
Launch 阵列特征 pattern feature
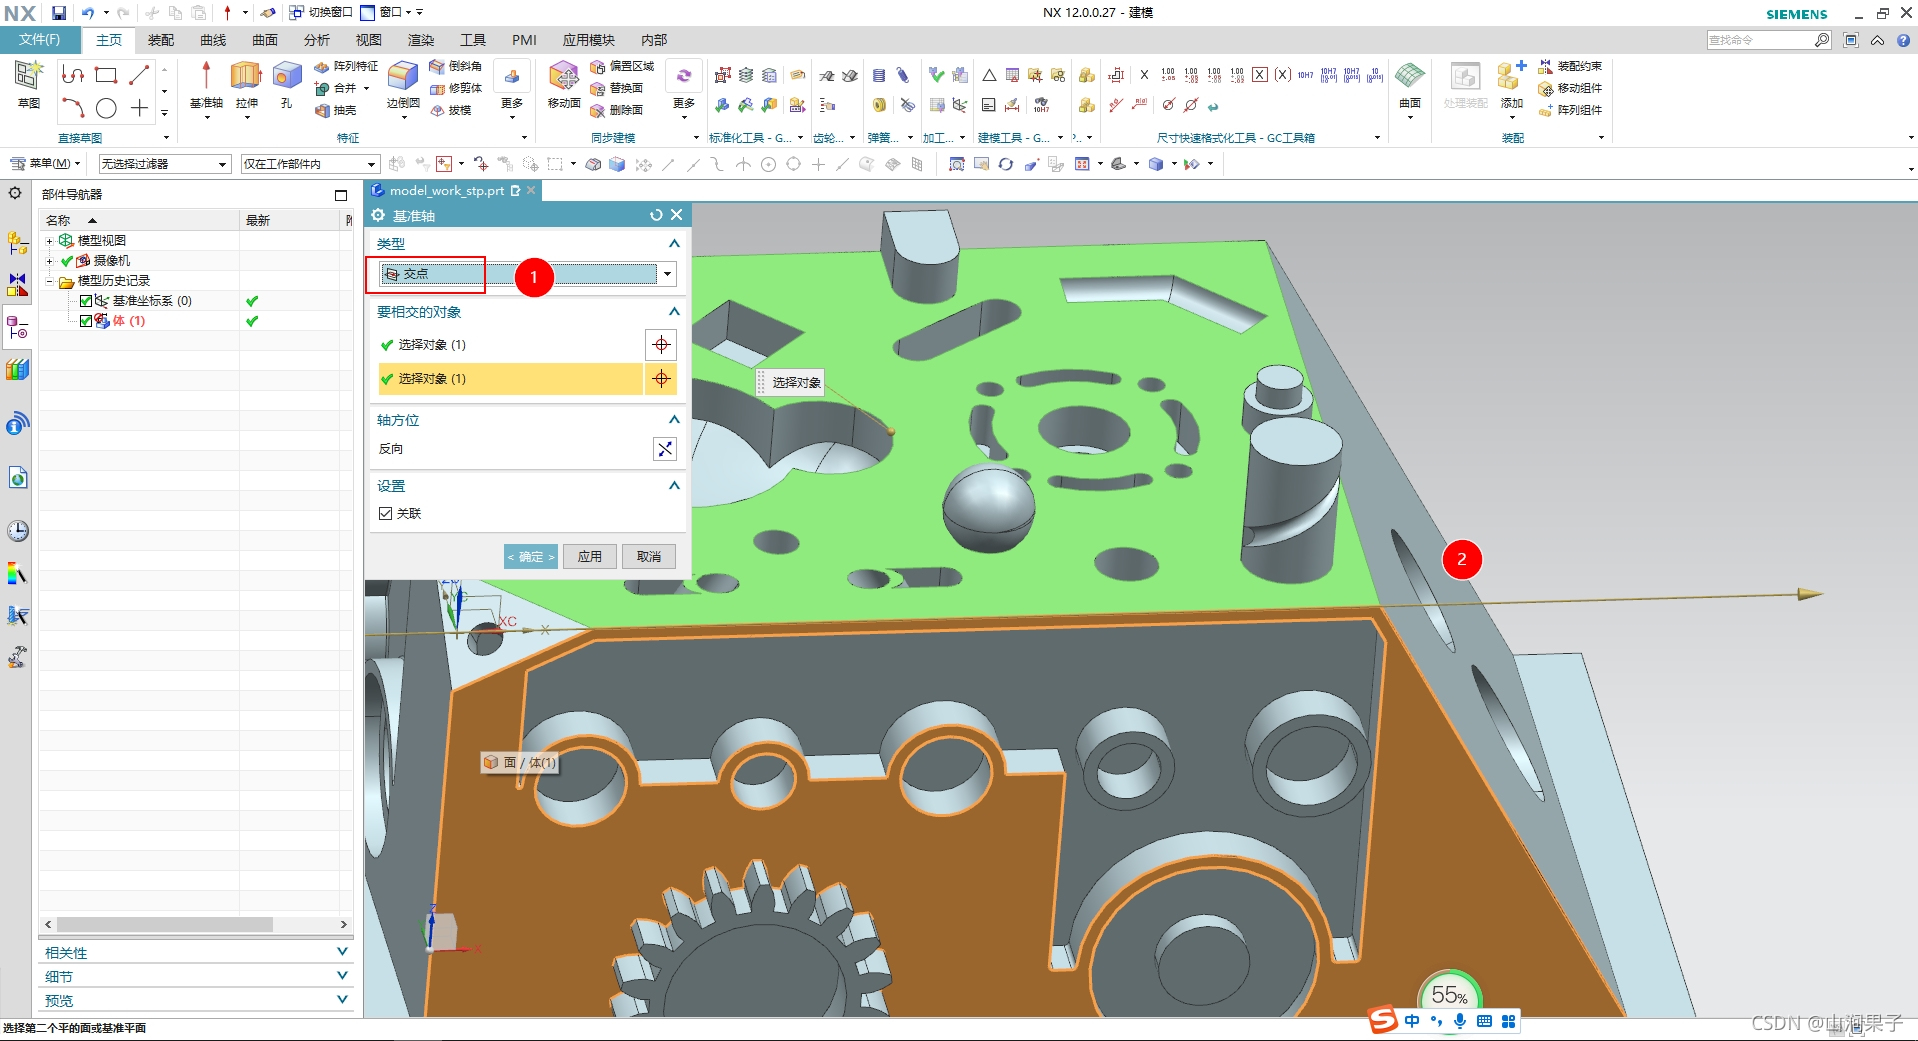coord(346,66)
